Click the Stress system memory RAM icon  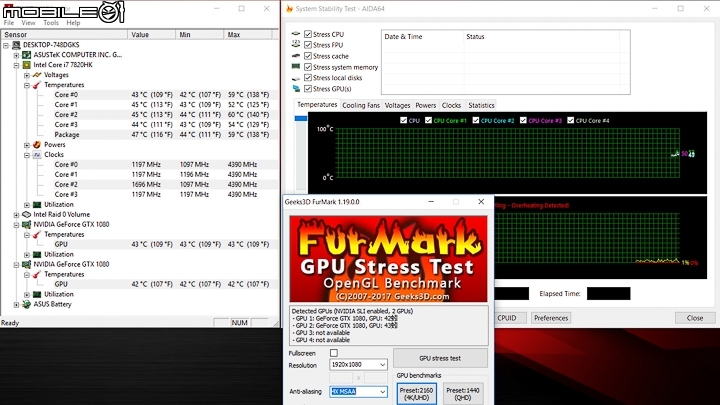click(296, 67)
